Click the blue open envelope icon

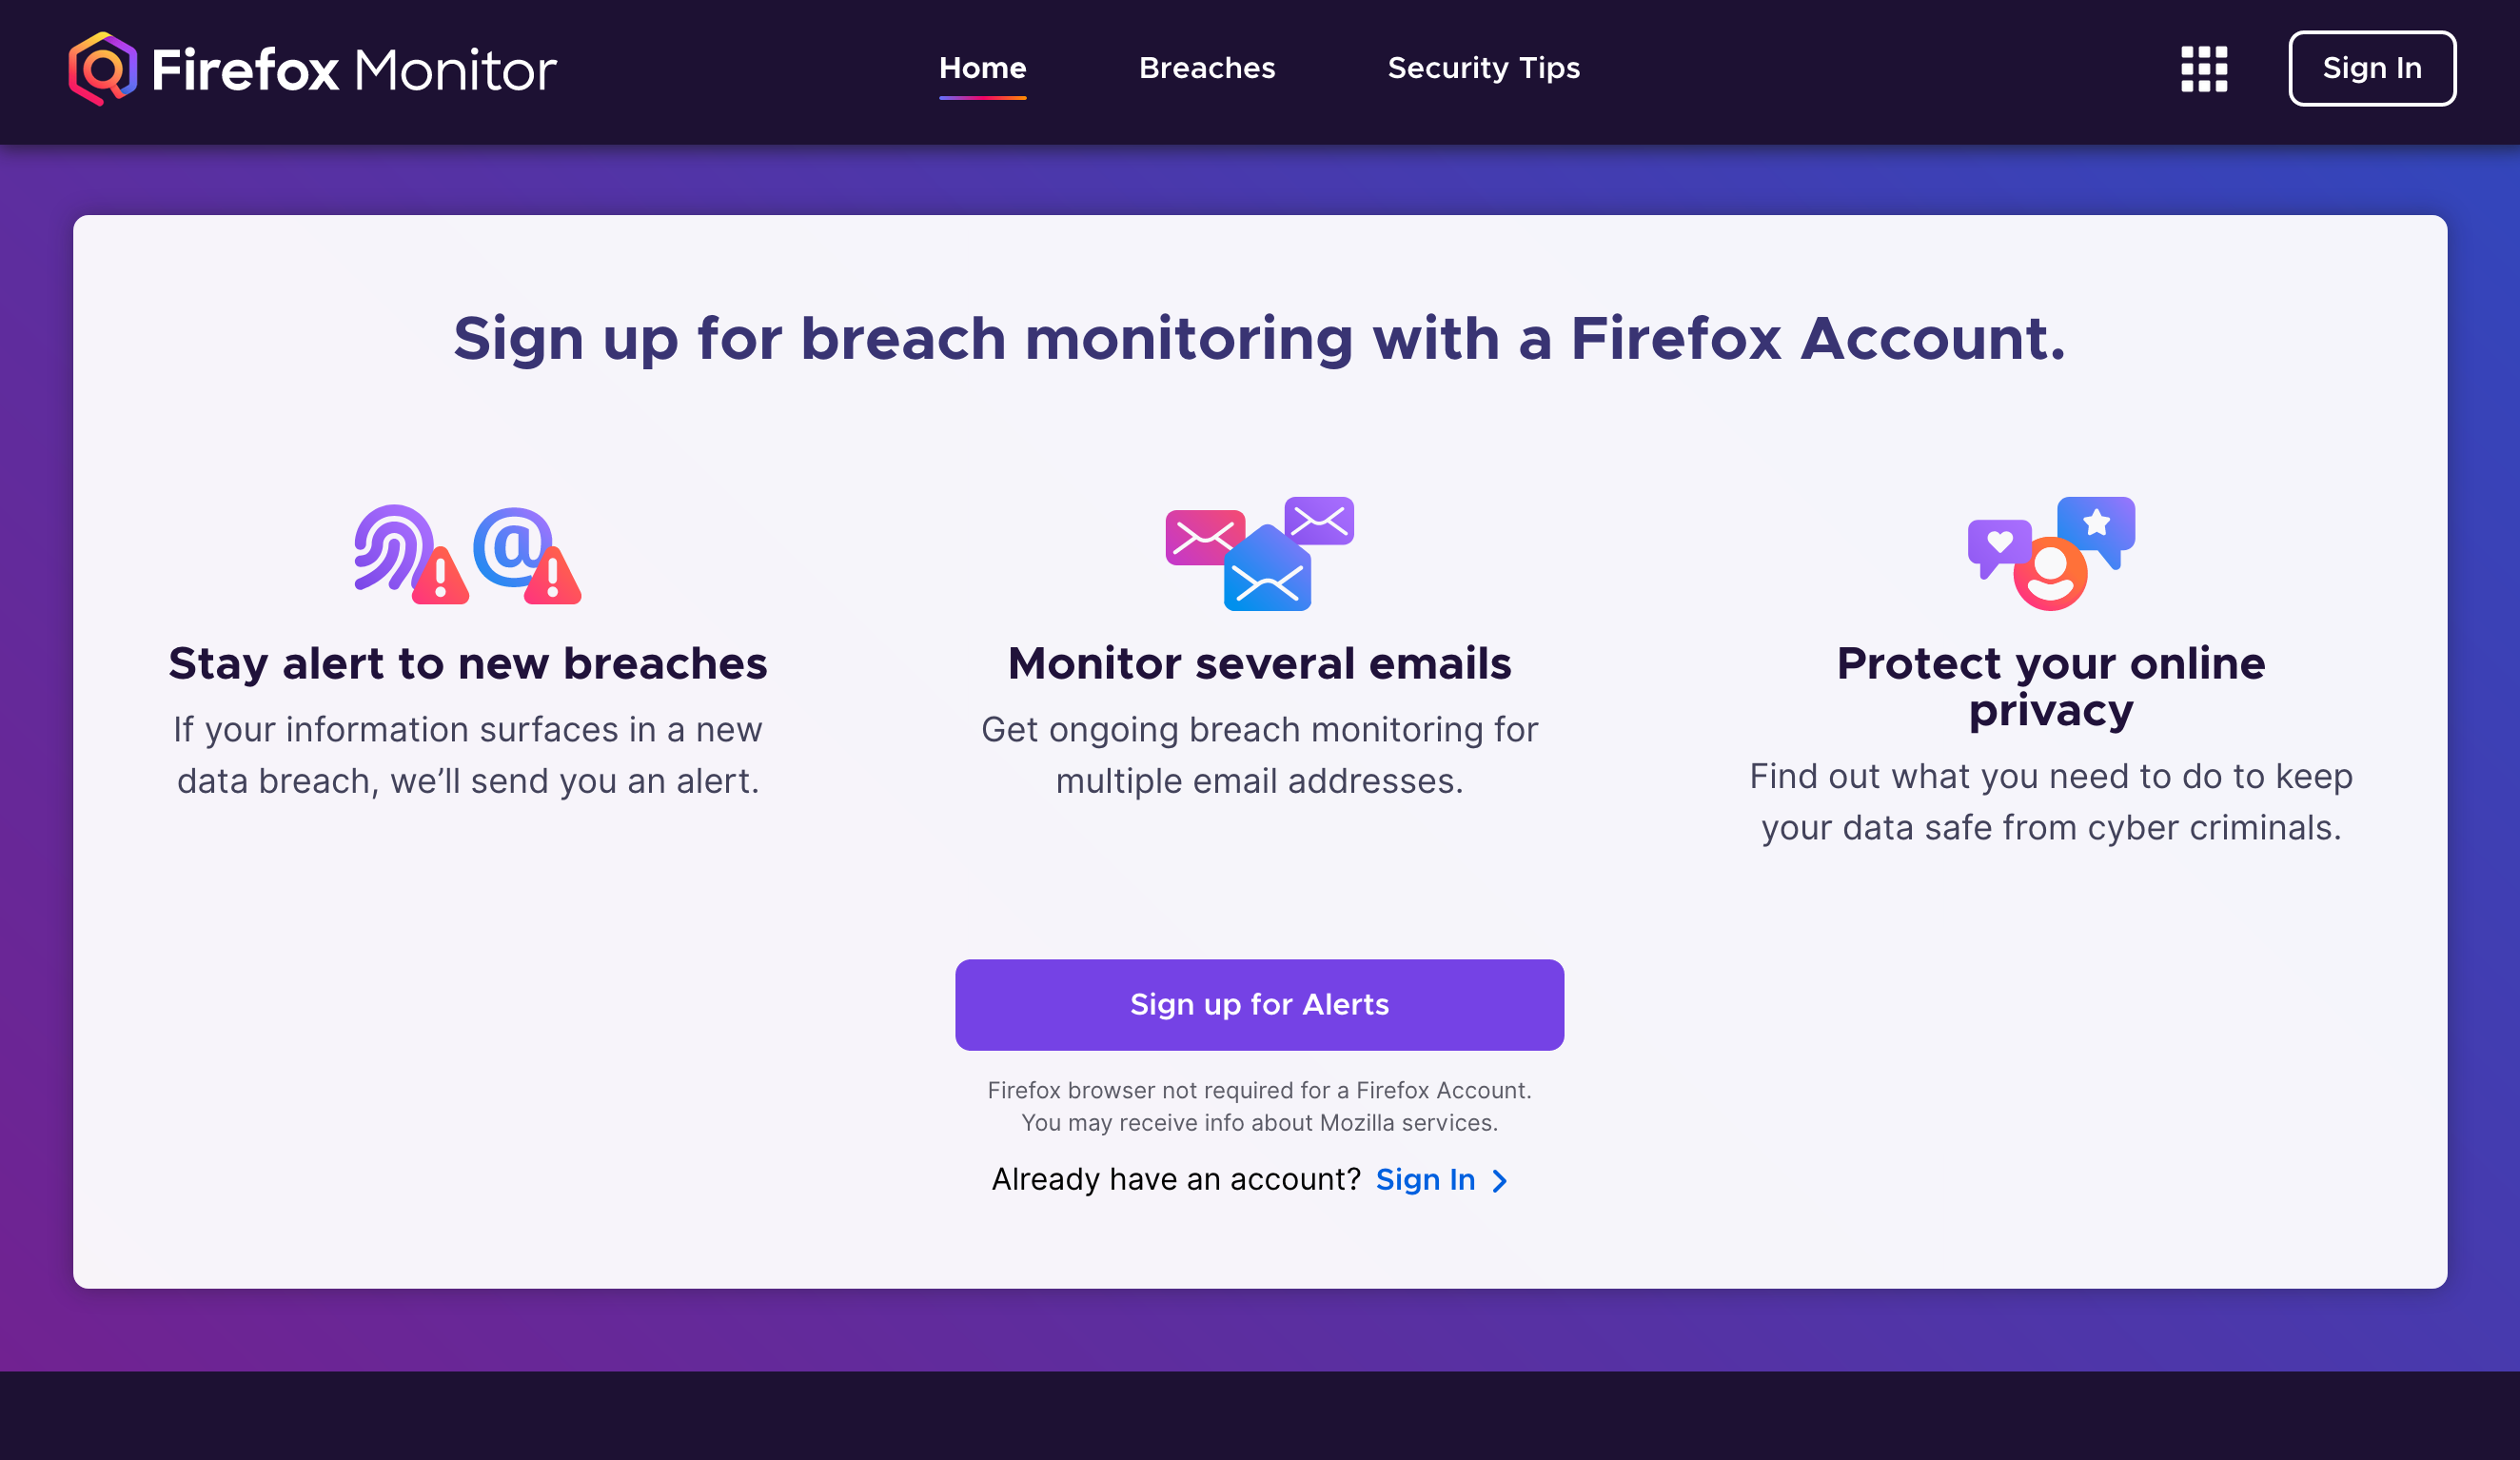tap(1267, 568)
